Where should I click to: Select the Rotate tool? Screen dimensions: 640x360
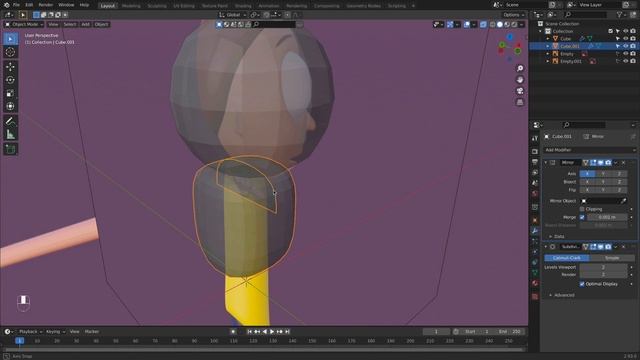11,80
